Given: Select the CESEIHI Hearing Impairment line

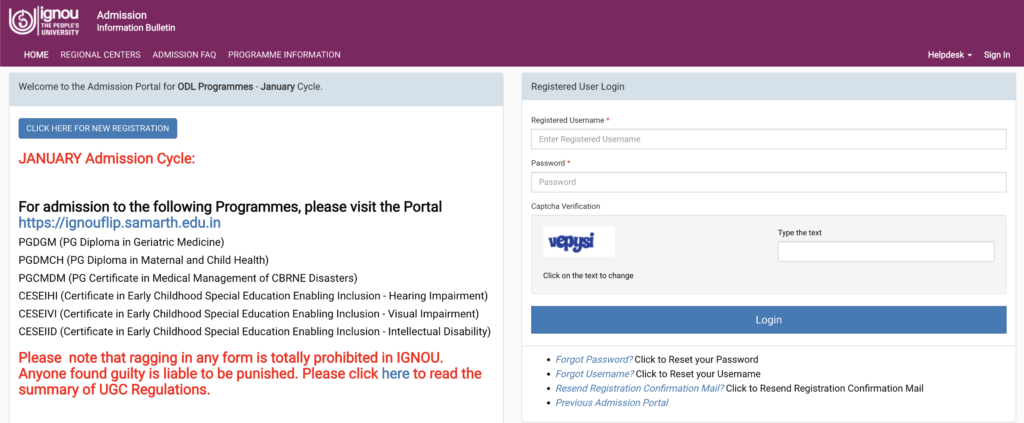Looking at the screenshot, I should [x=253, y=296].
